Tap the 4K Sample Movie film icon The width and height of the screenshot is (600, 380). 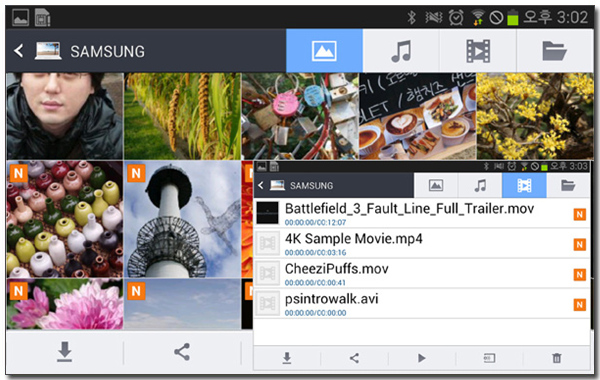[267, 243]
